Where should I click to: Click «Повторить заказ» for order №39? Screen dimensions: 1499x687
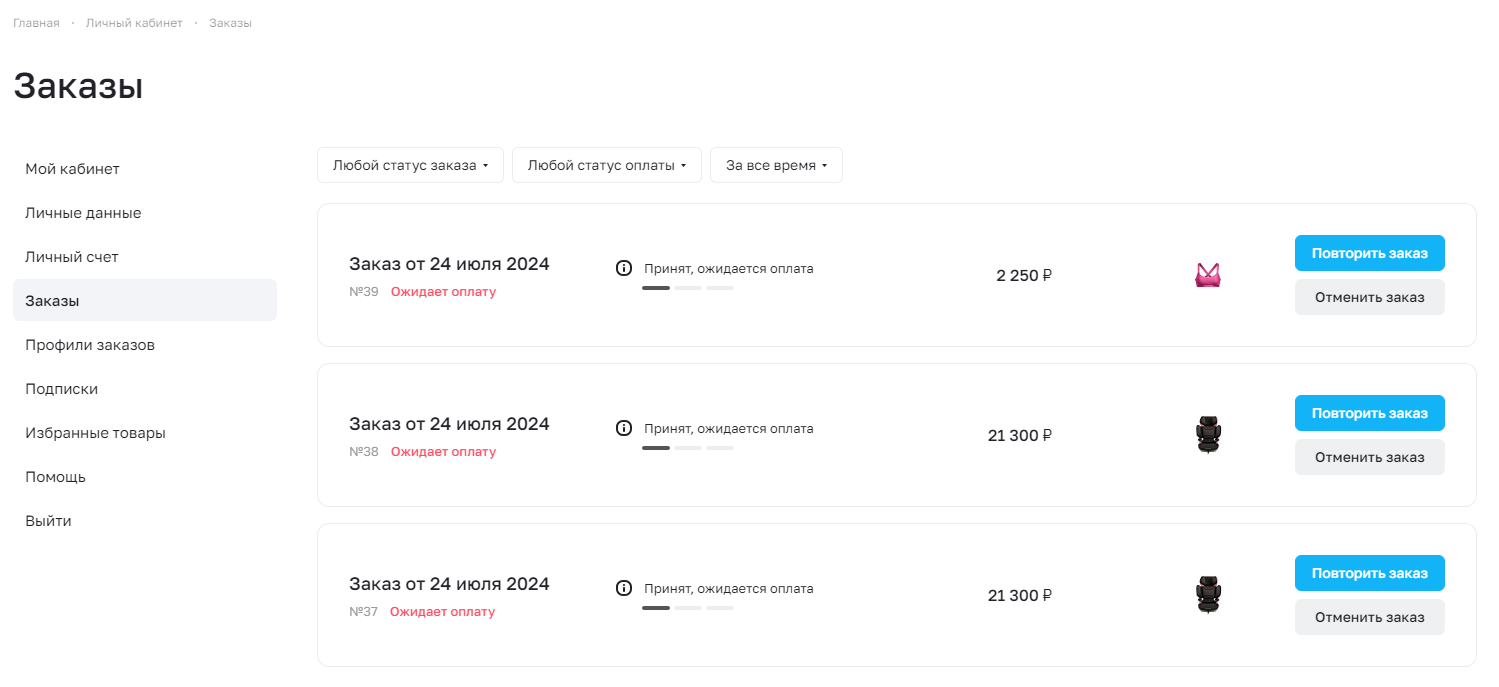(x=1370, y=253)
